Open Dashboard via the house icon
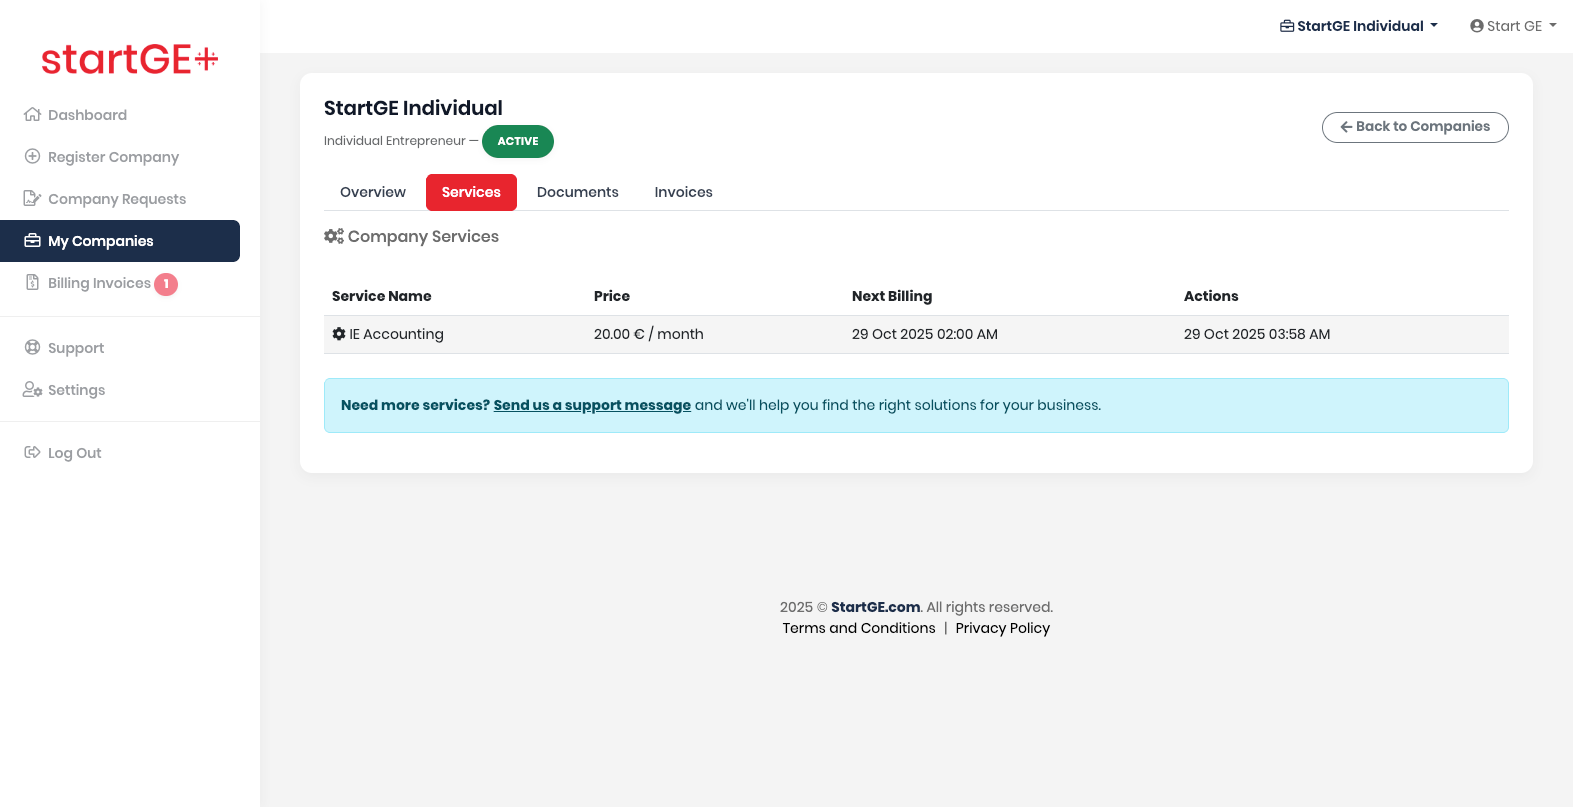This screenshot has height=807, width=1573. pyautogui.click(x=32, y=115)
